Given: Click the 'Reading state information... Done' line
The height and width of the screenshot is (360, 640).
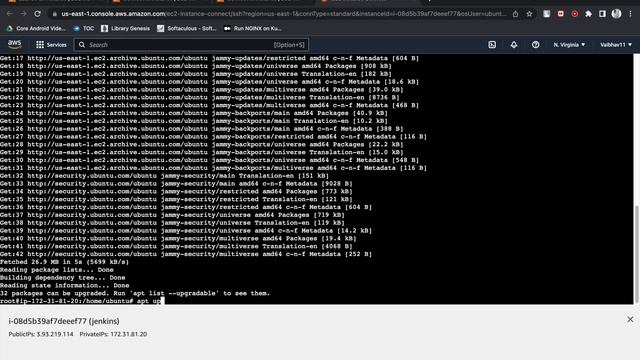Looking at the screenshot, I should click(64, 285).
